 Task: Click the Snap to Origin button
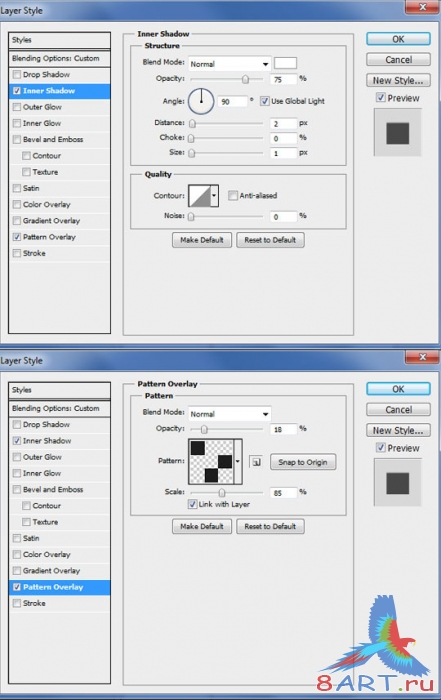click(x=303, y=462)
